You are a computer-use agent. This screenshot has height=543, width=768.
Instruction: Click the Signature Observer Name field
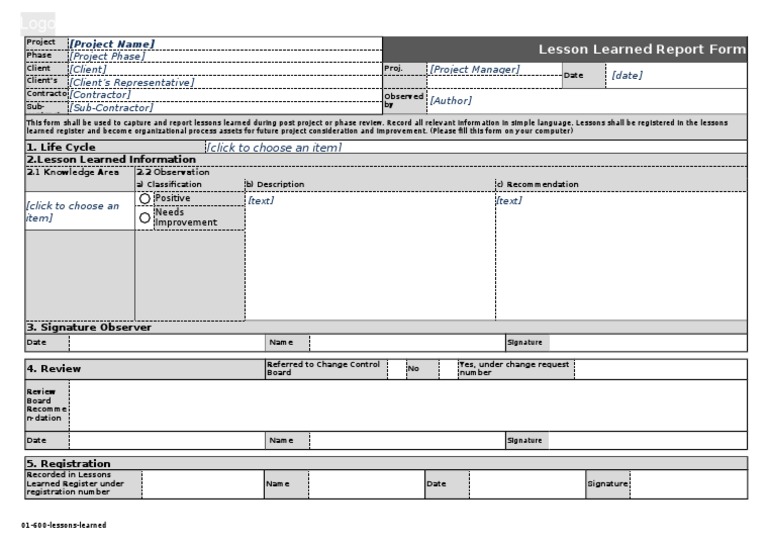[x=408, y=343]
